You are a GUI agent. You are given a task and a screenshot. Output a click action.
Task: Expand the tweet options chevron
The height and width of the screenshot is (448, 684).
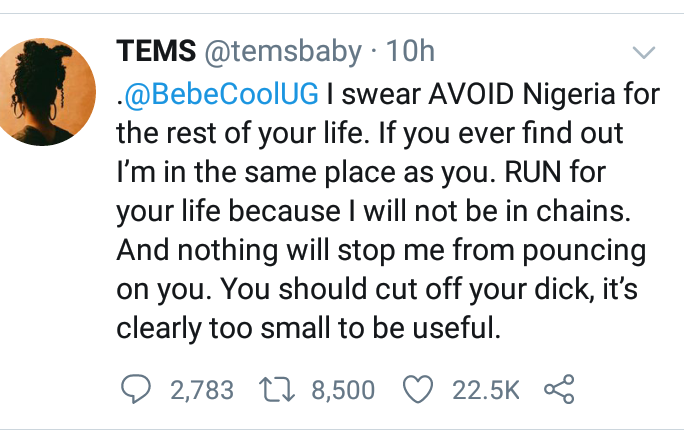pos(644,52)
